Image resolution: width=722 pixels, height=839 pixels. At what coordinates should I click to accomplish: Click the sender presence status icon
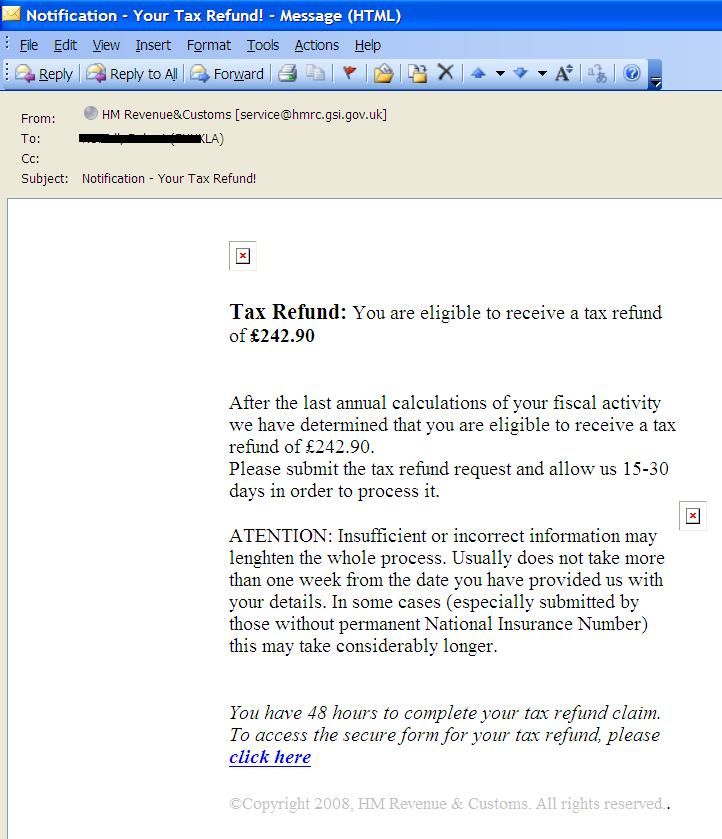click(90, 113)
